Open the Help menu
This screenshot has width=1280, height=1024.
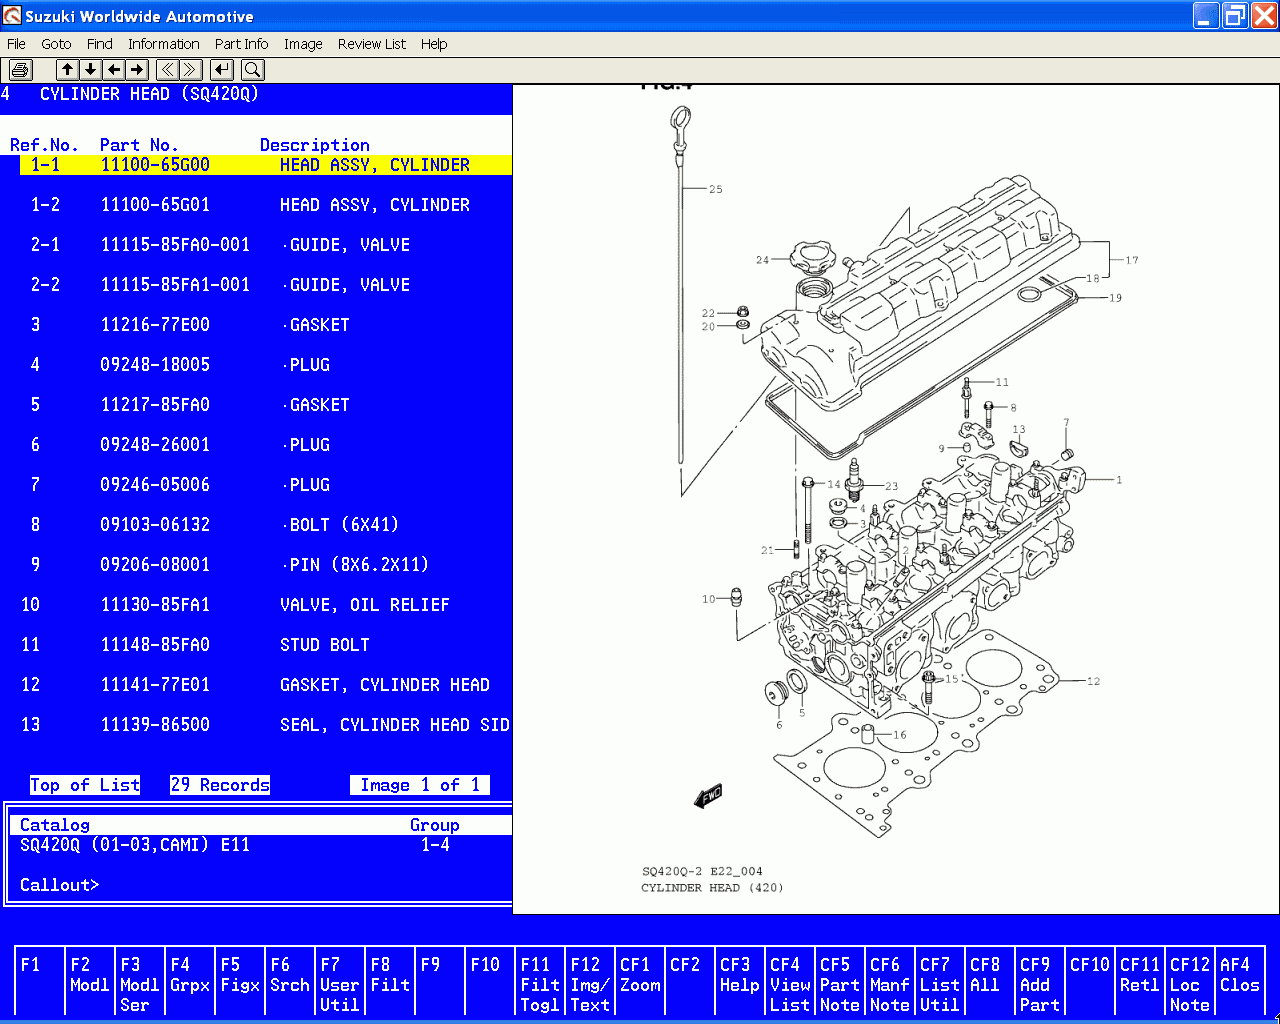[x=434, y=44]
